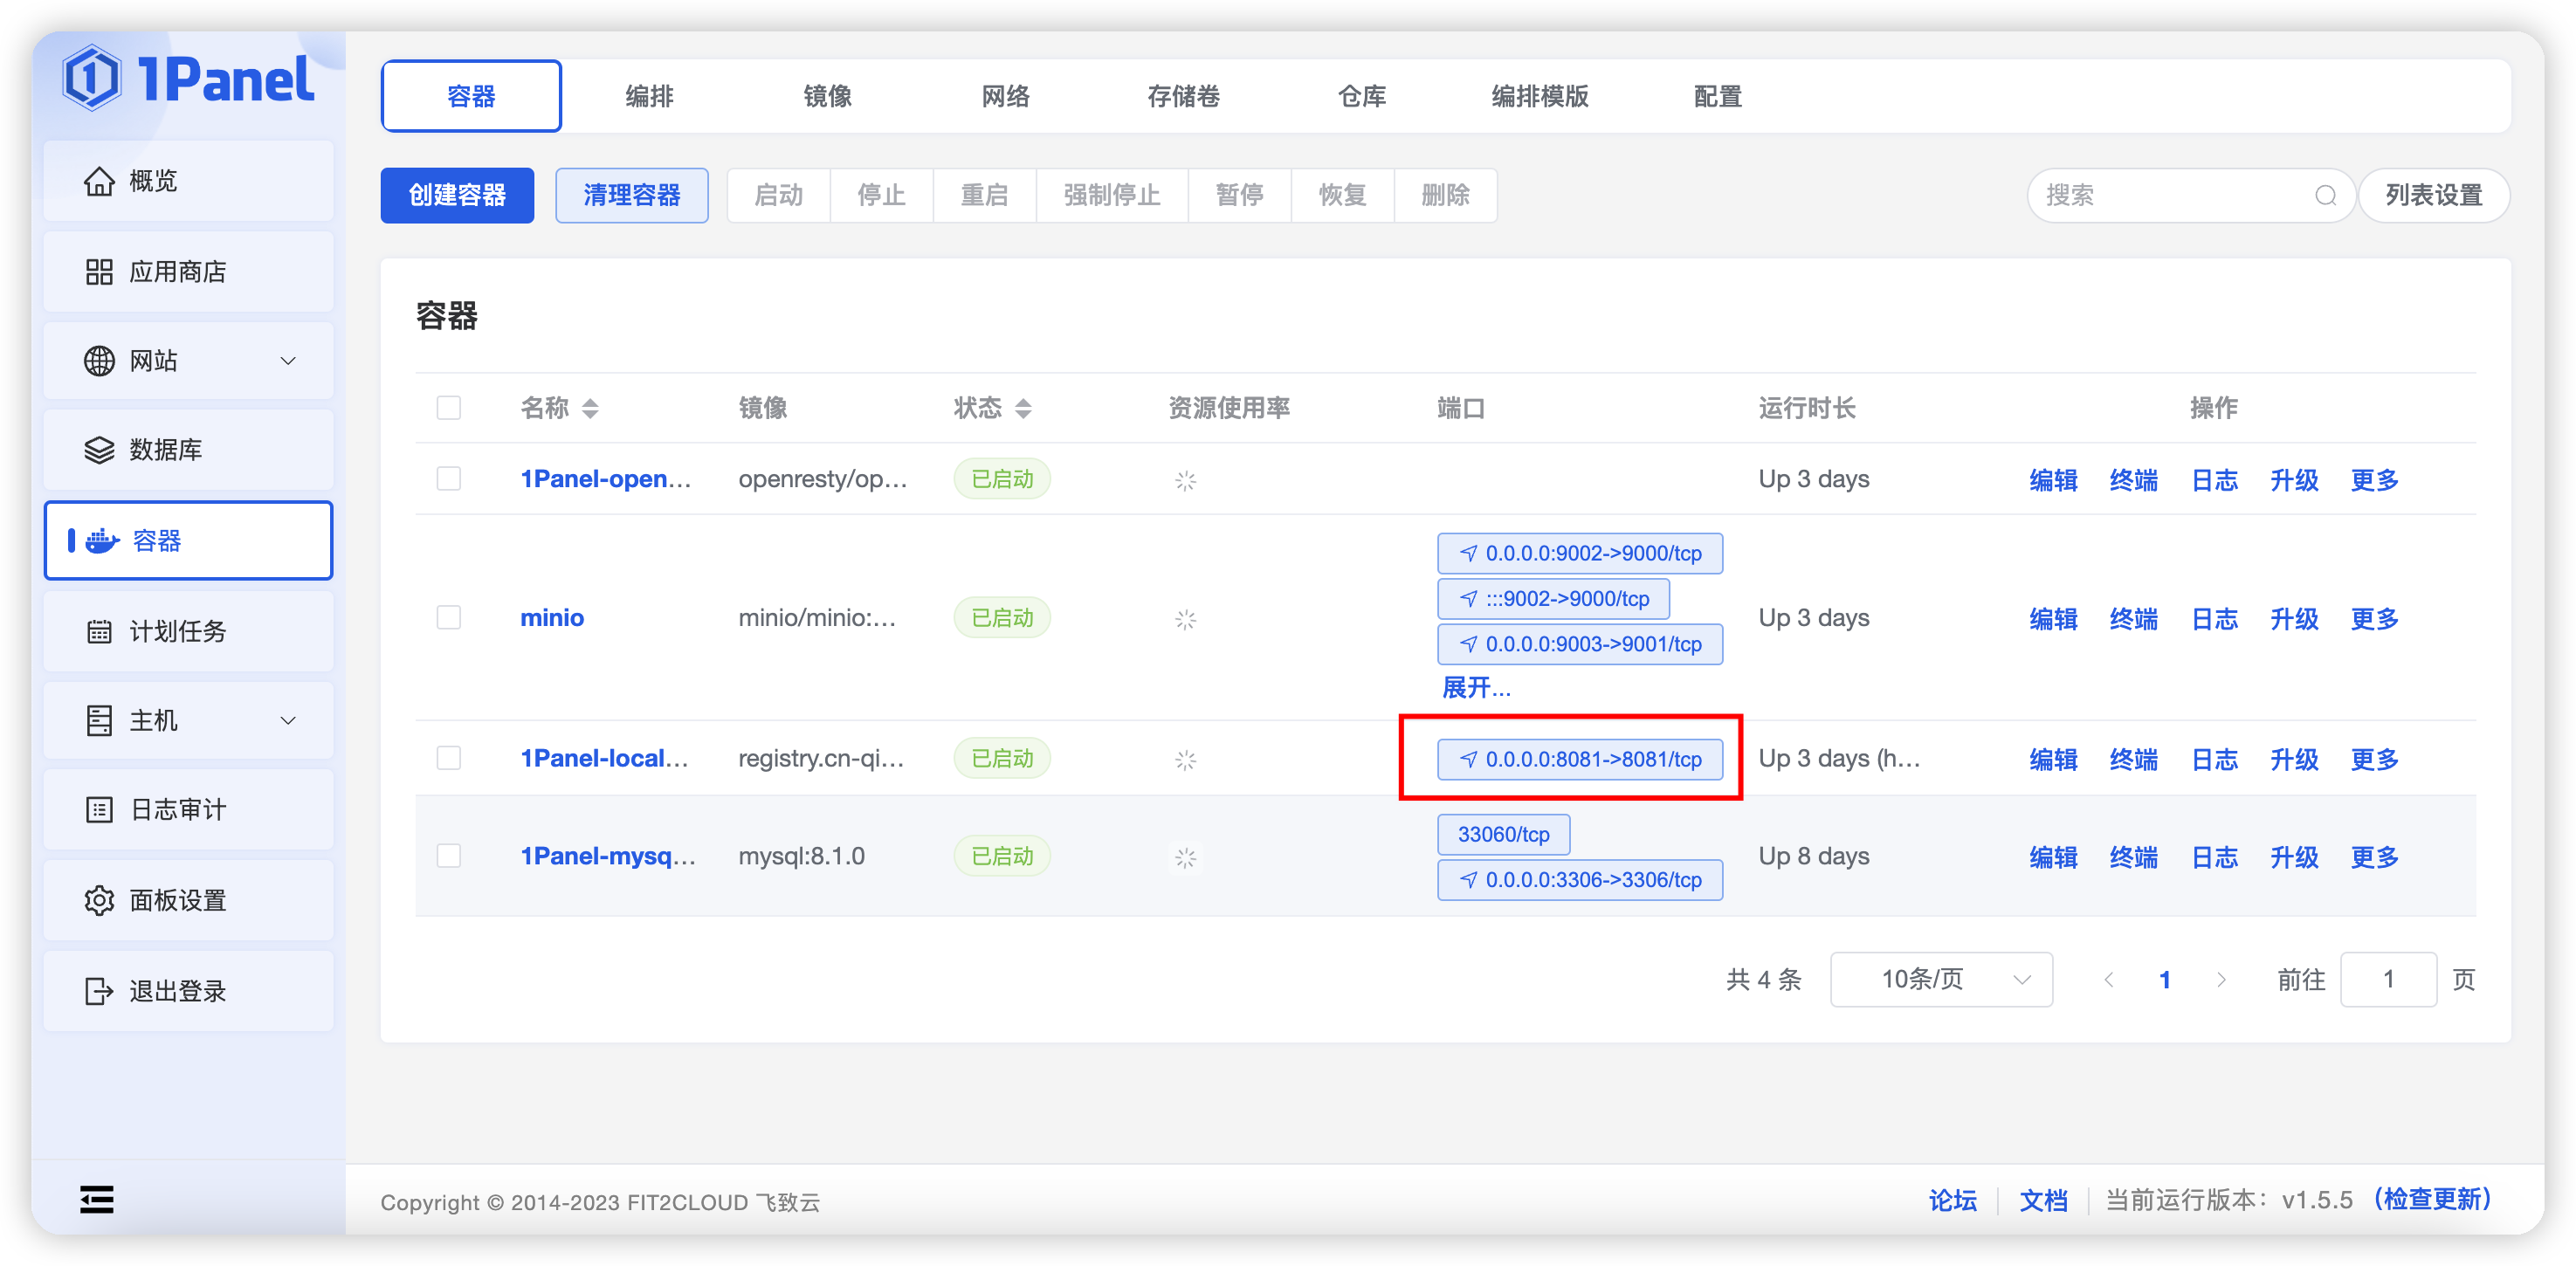This screenshot has height=1266, width=2576.
Task: Sort by 名称 column arrows
Action: click(x=590, y=408)
